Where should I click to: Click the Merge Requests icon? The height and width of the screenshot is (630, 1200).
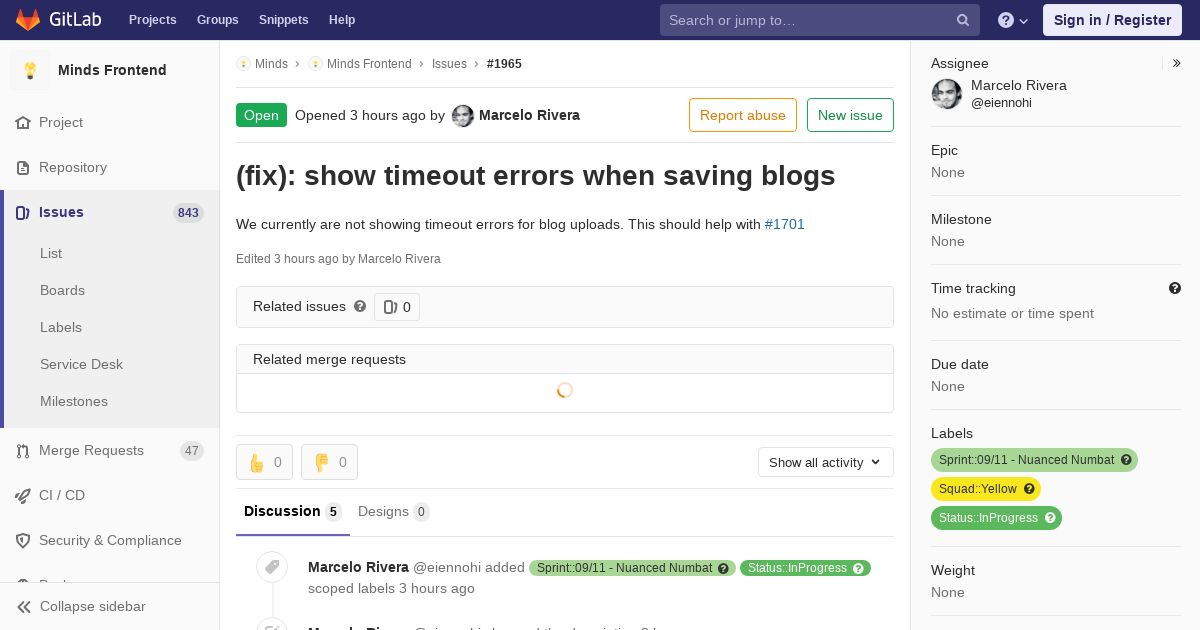[x=23, y=451]
